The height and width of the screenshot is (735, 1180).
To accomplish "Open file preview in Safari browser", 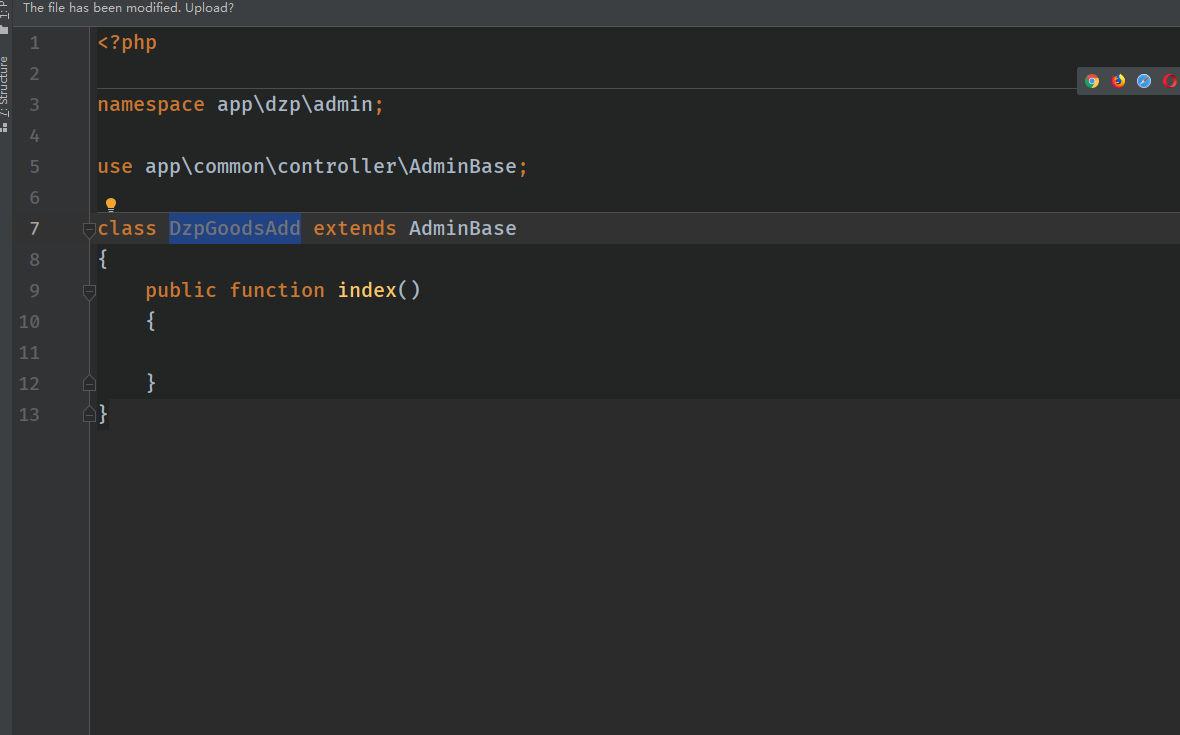I will click(1144, 81).
